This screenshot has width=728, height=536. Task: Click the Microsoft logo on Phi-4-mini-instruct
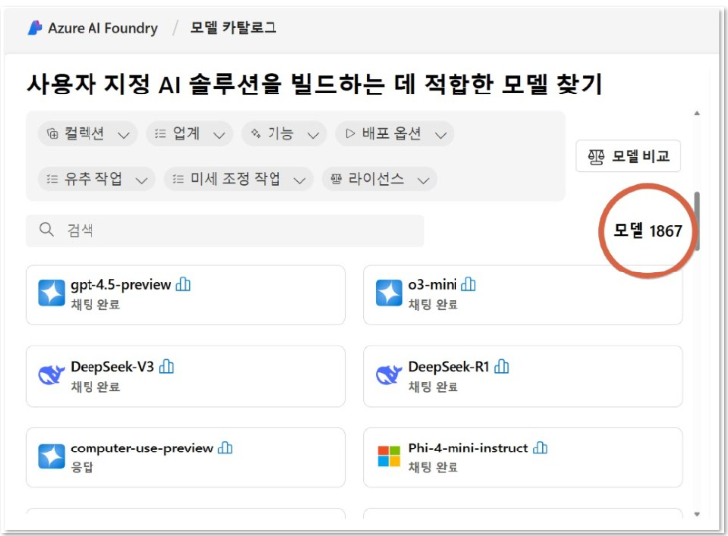click(389, 456)
